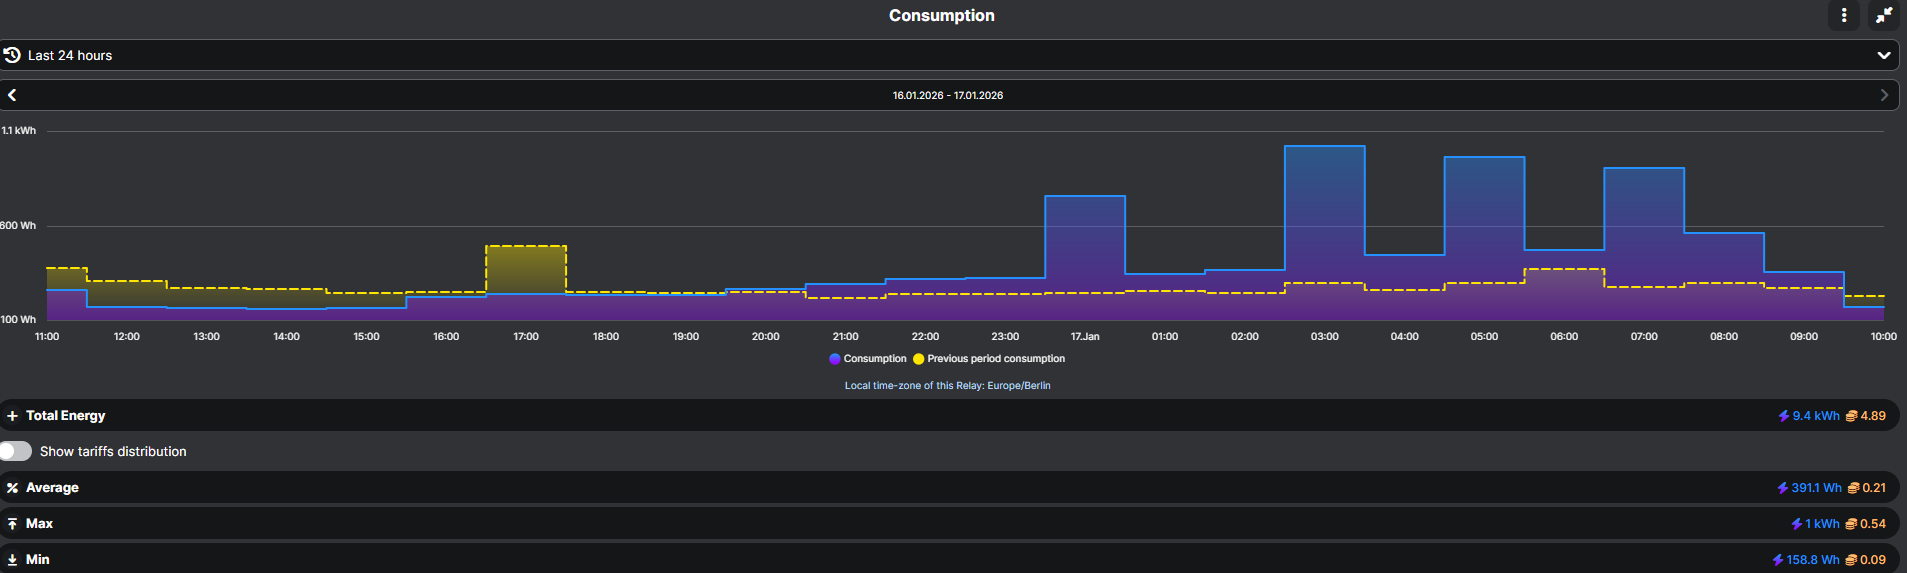This screenshot has height=573, width=1907.
Task: Collapse the Consumption panel from fullscreen
Action: (x=1883, y=15)
